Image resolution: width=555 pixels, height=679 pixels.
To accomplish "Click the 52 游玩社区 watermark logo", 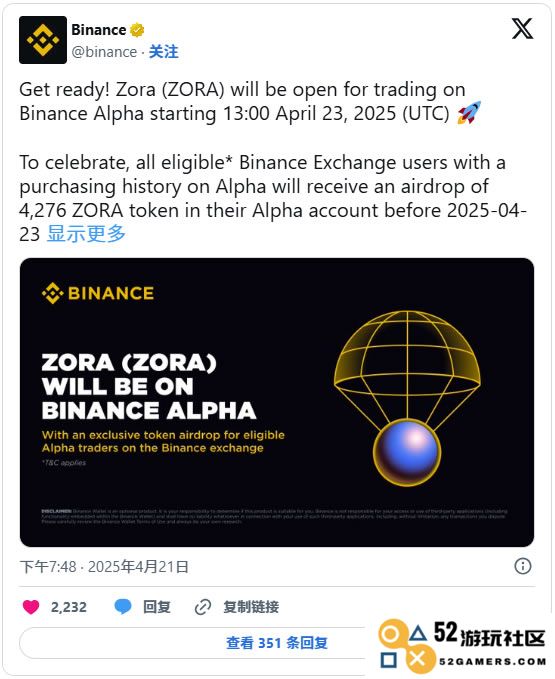I will [x=462, y=645].
